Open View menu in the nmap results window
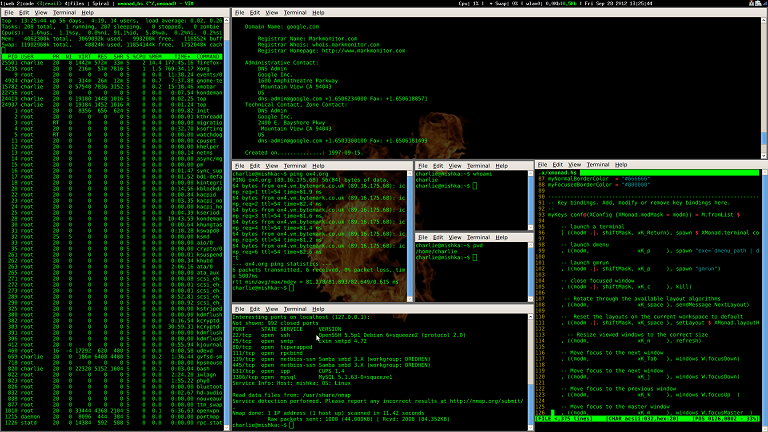 coord(271,310)
